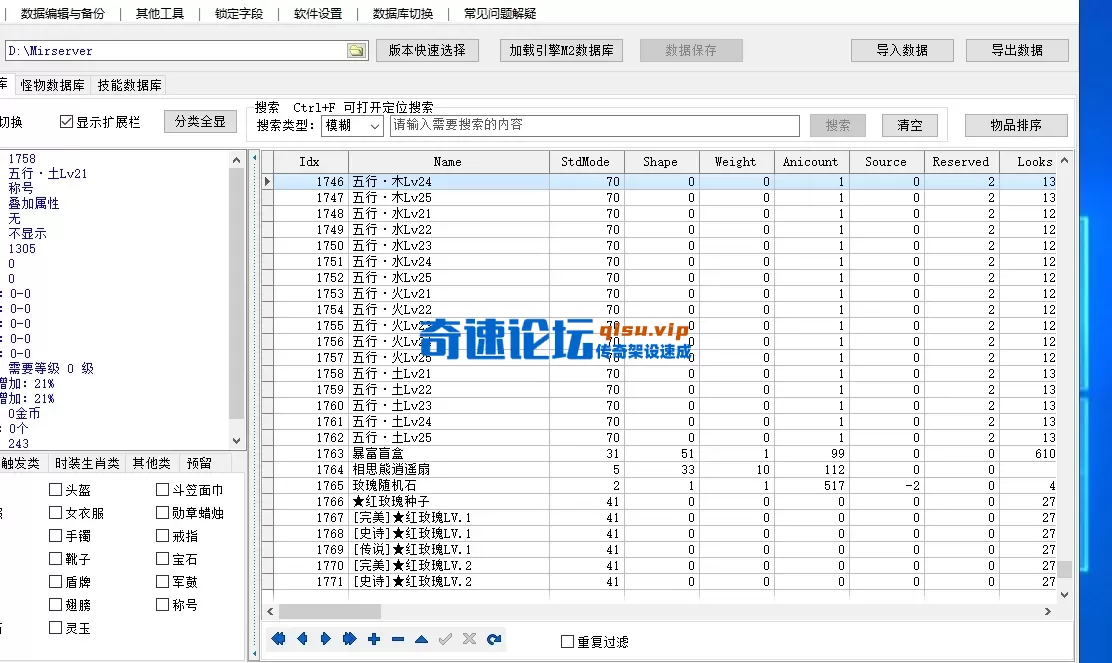Jump to the last record

350,638
